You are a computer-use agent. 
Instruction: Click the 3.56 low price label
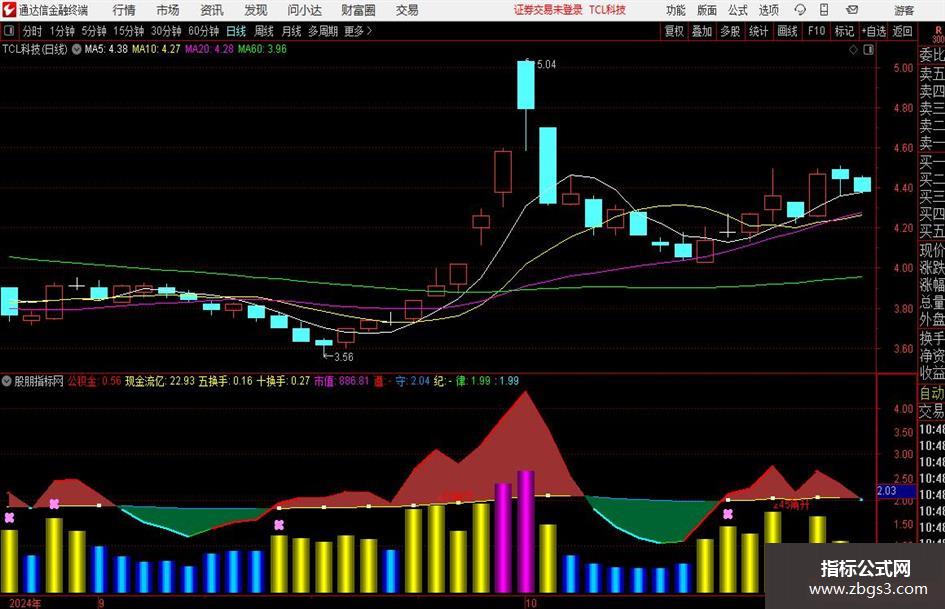click(x=344, y=357)
